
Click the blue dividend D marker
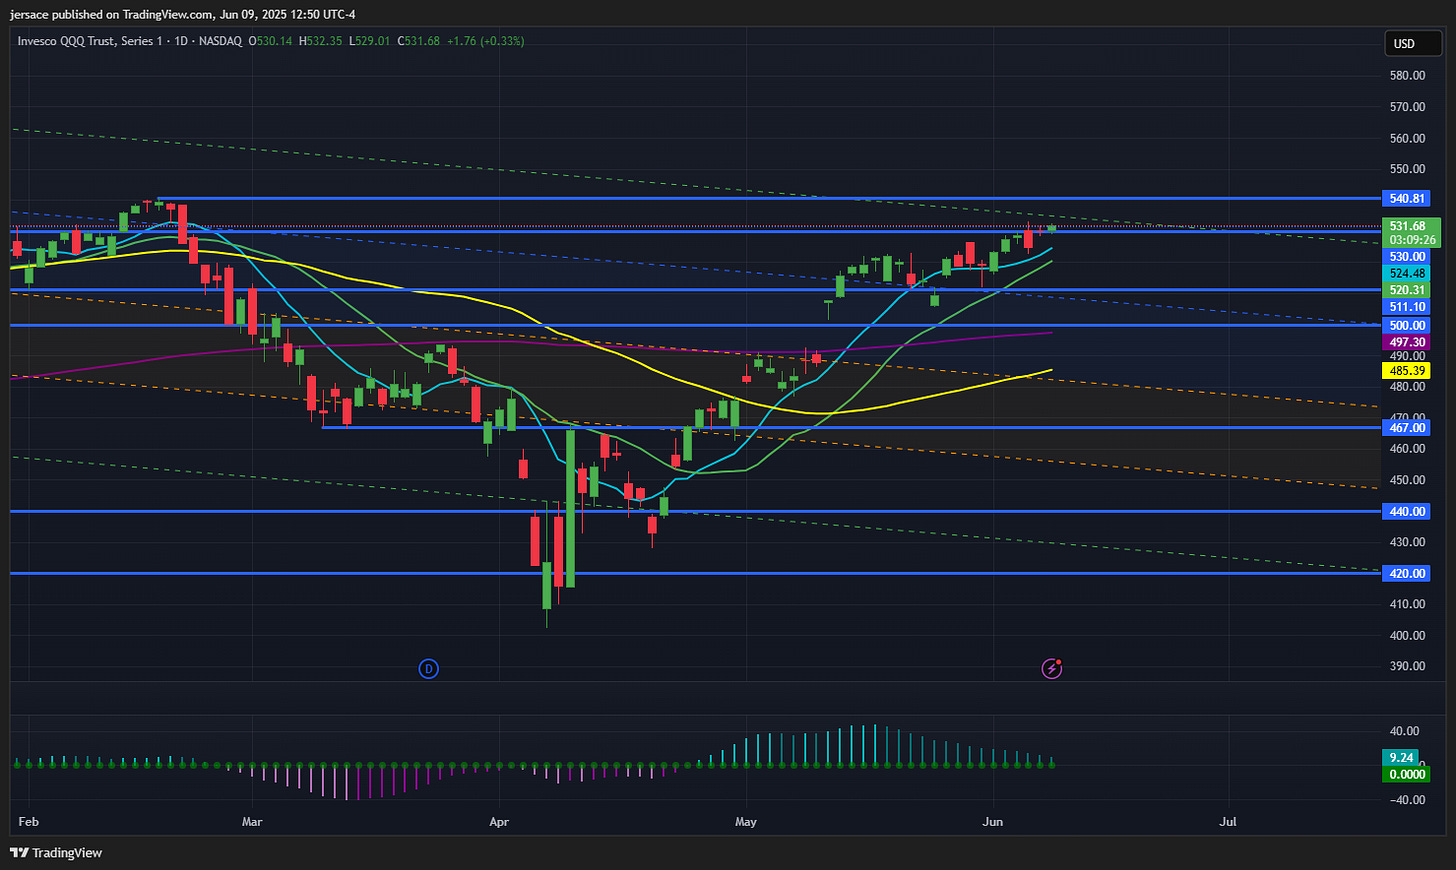click(x=428, y=669)
